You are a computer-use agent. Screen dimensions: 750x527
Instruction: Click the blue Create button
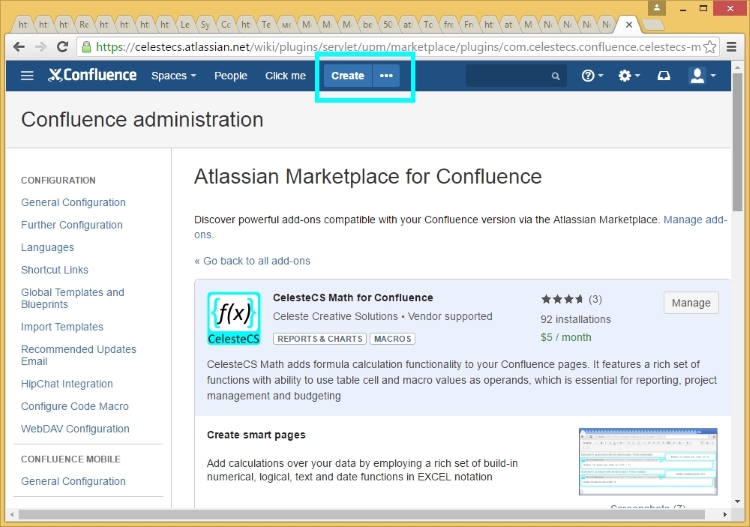[x=348, y=76]
